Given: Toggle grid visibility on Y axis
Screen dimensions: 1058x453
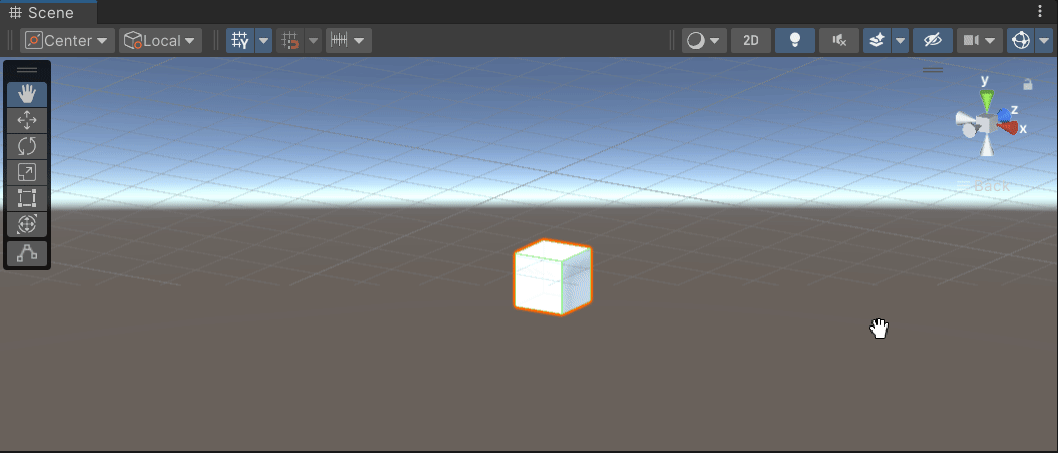Looking at the screenshot, I should click(240, 41).
